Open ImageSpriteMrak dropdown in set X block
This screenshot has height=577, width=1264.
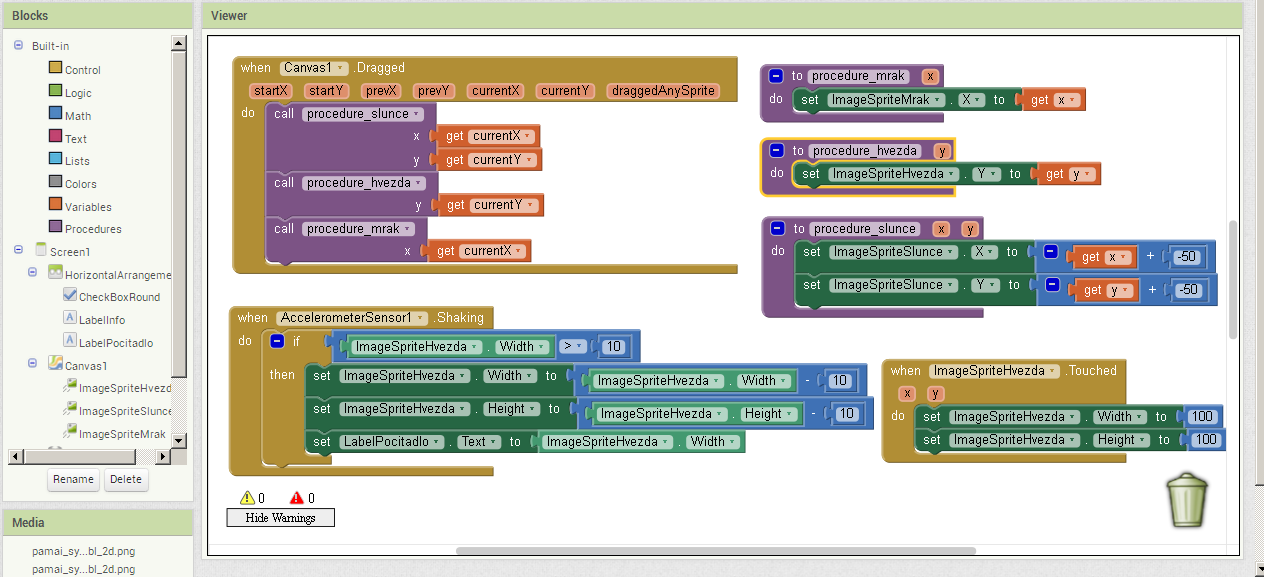click(888, 99)
